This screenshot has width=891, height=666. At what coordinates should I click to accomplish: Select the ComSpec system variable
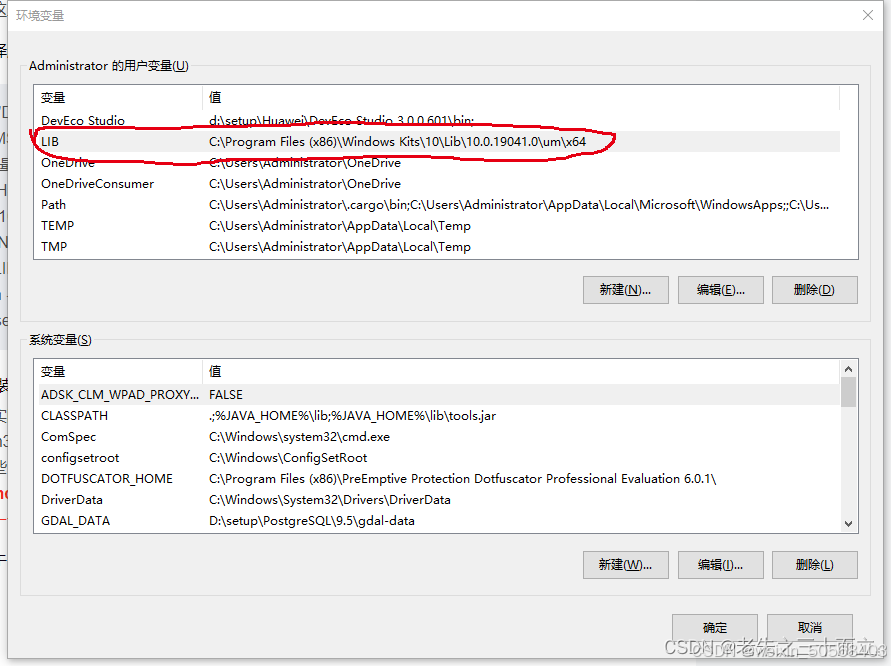pyautogui.click(x=120, y=436)
